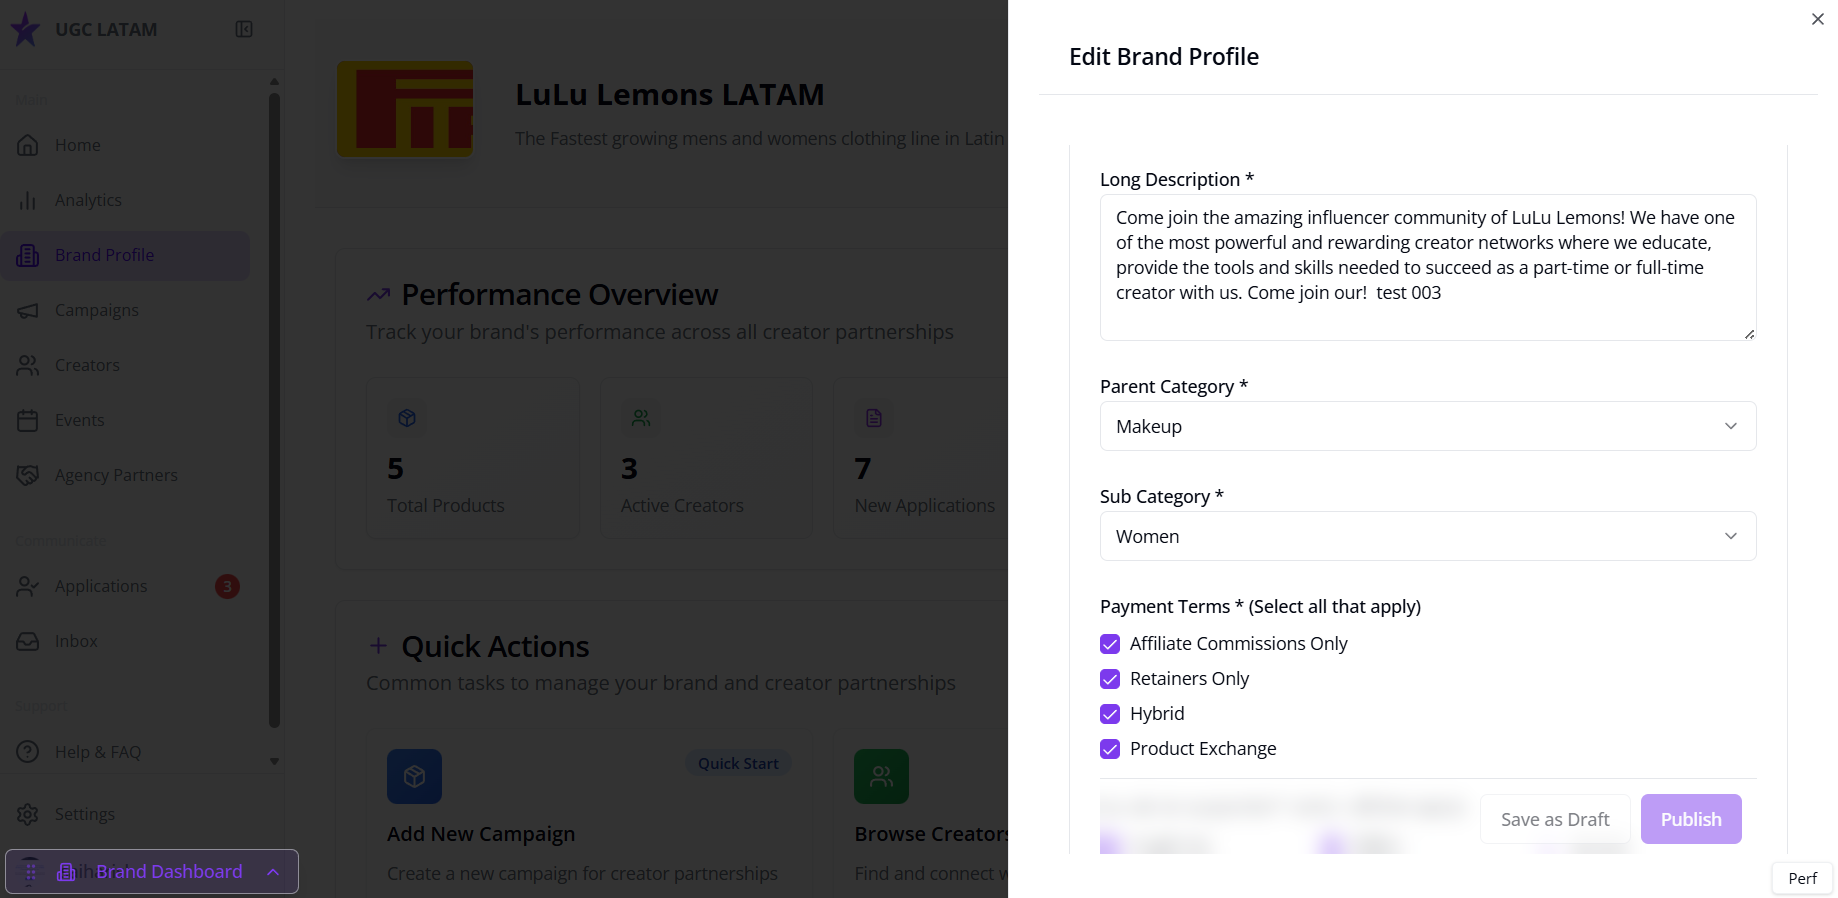The height and width of the screenshot is (898, 1838).
Task: Click the New Applications document icon
Action: (874, 418)
